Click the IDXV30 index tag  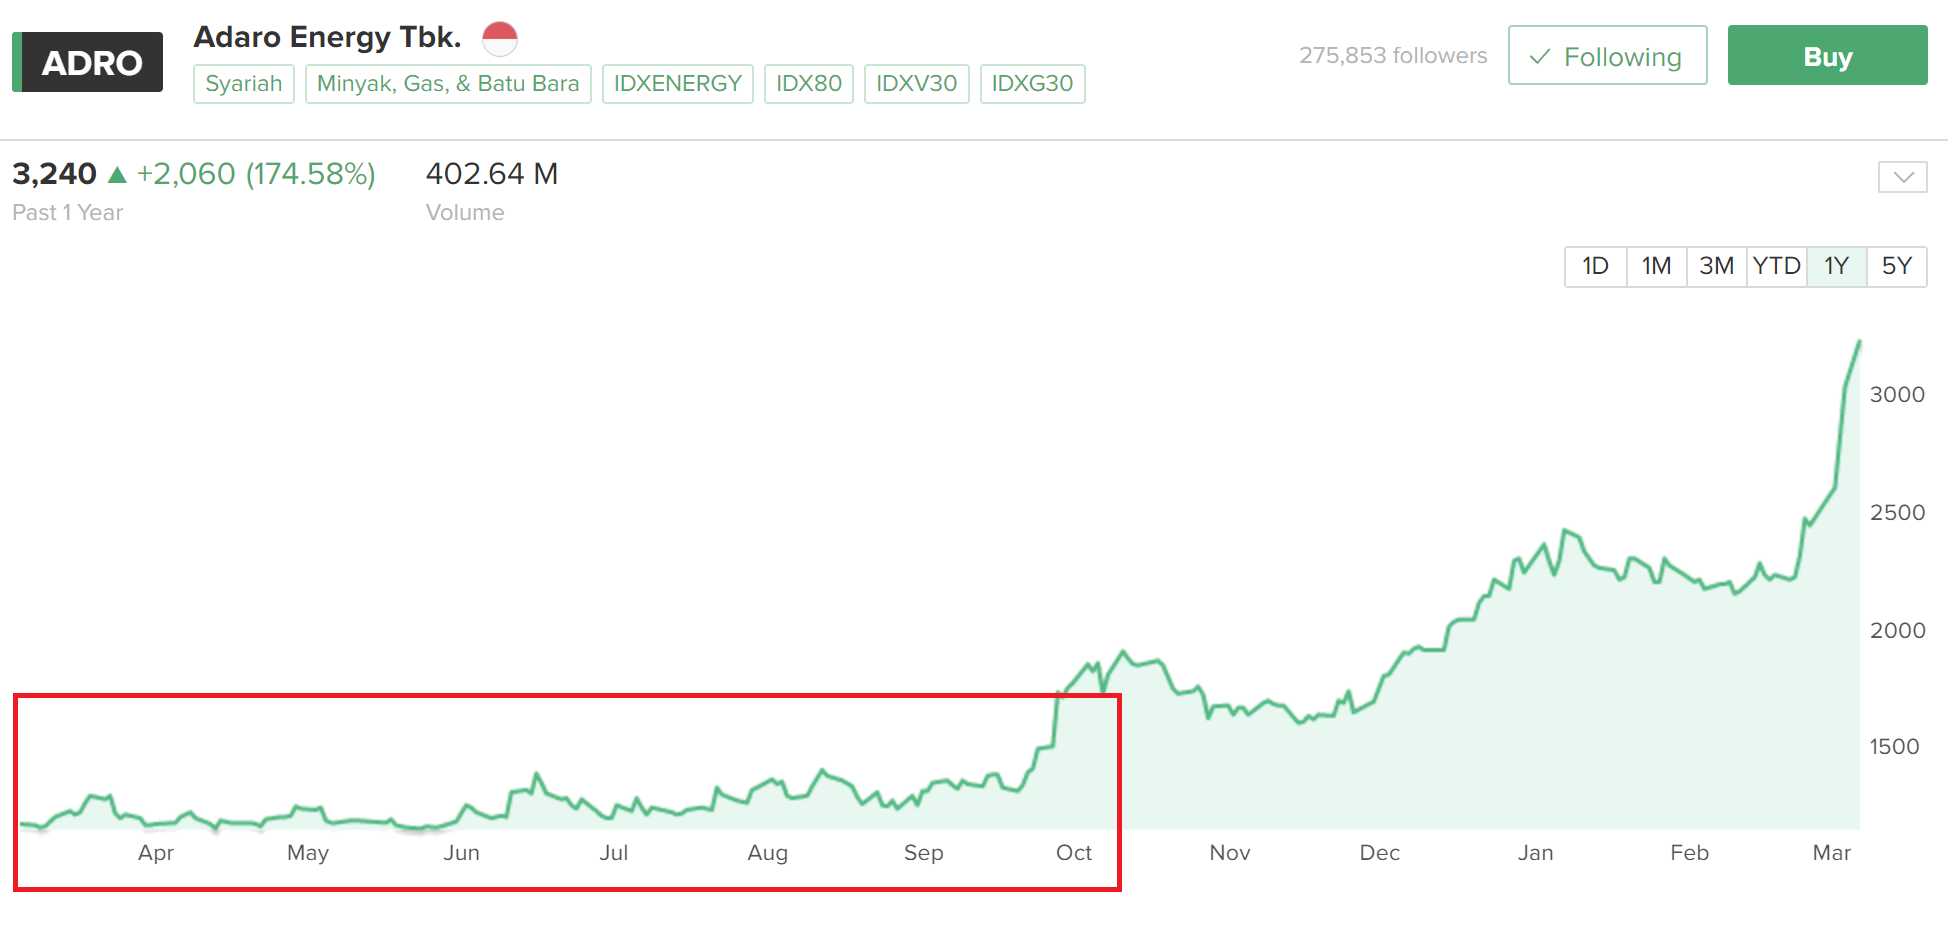[x=916, y=84]
